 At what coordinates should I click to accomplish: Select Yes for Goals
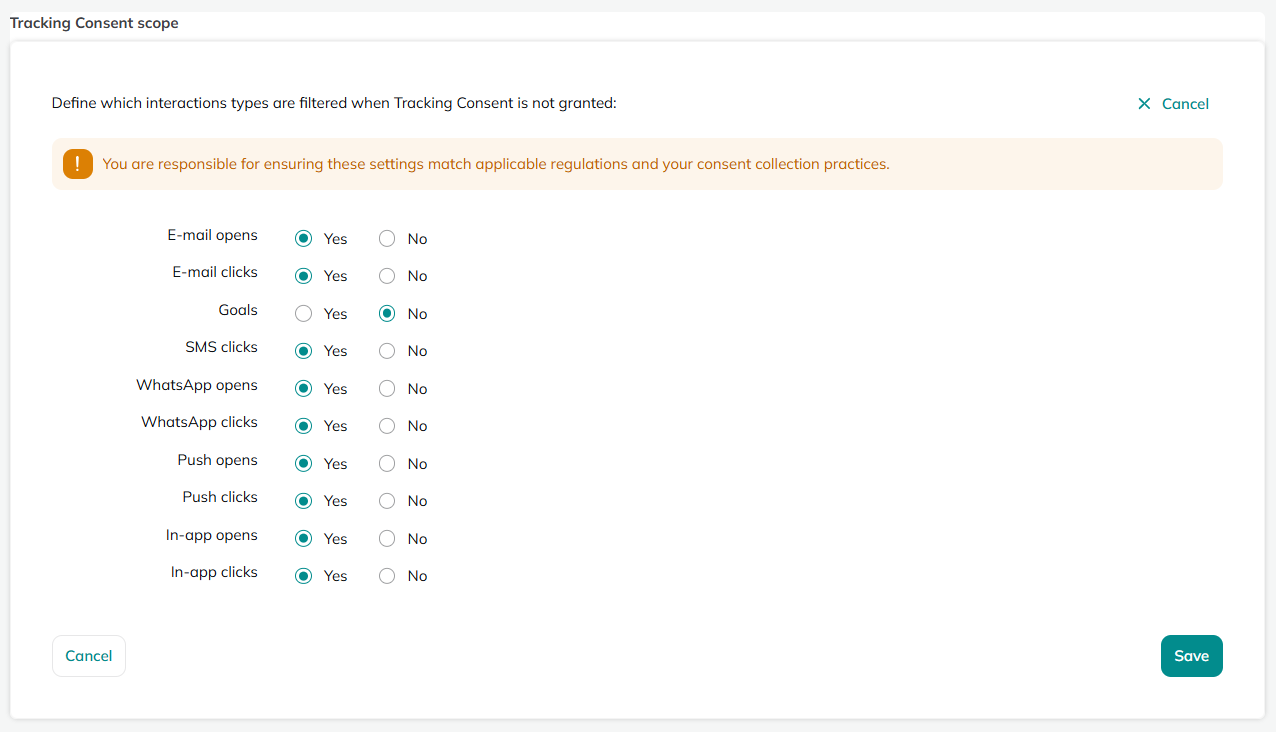(304, 313)
